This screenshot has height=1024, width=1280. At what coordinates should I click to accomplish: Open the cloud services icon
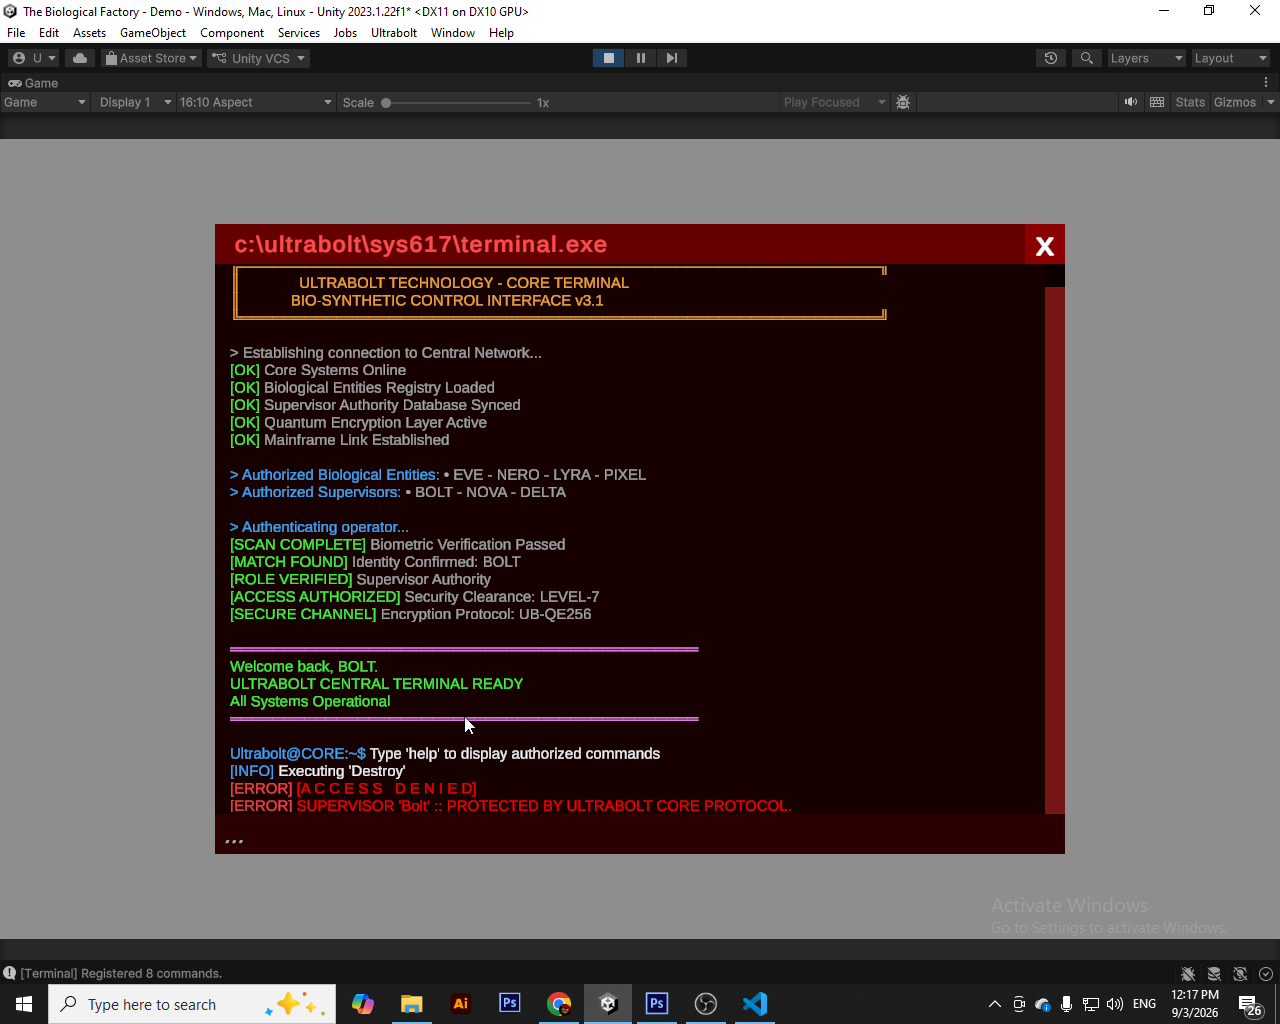(80, 58)
